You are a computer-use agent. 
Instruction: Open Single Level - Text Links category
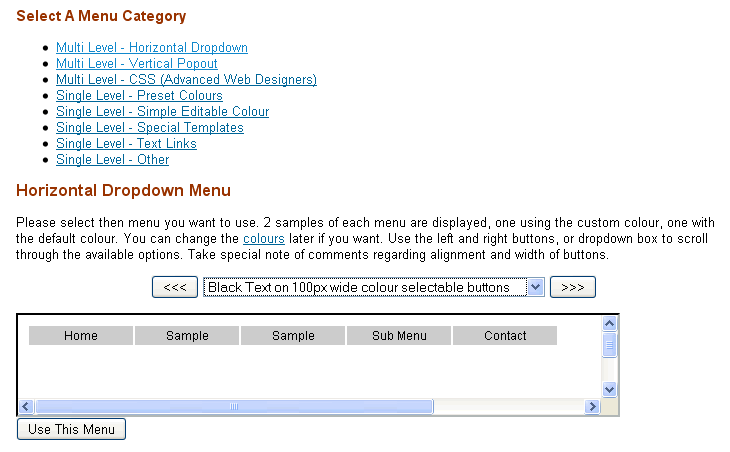pyautogui.click(x=126, y=143)
